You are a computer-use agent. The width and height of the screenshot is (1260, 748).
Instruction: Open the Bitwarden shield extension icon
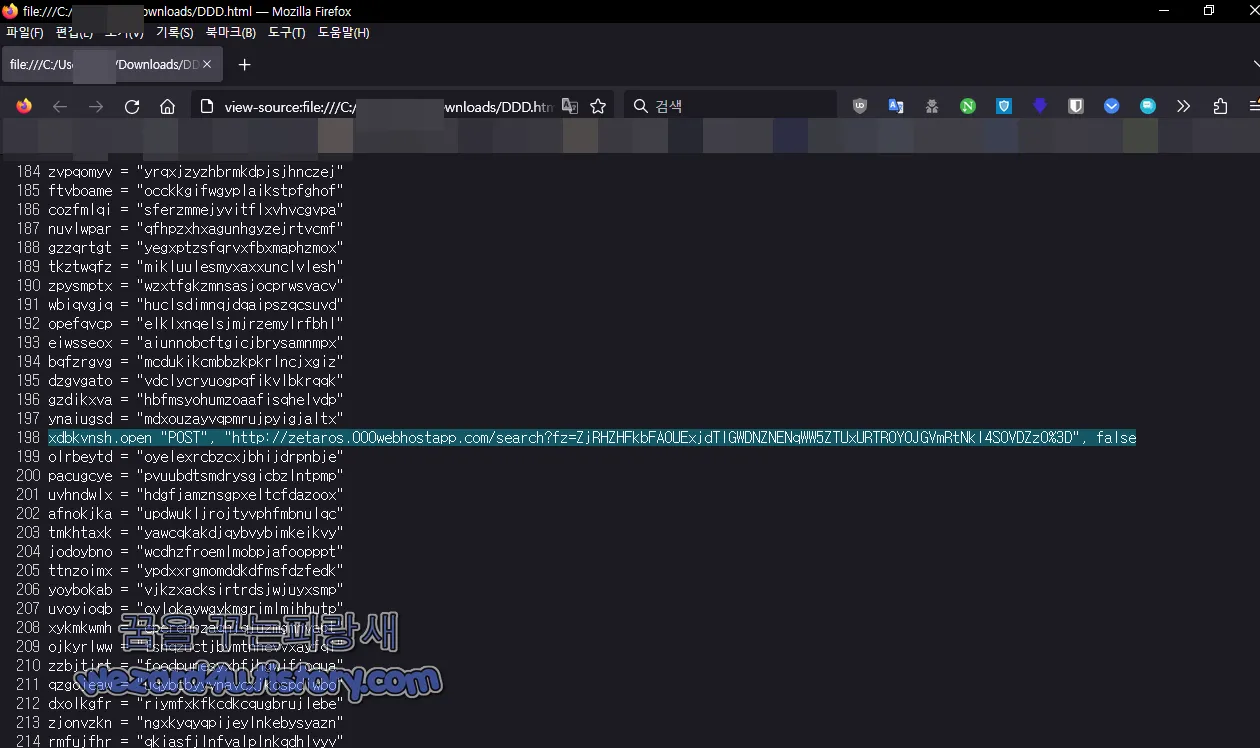click(1076, 106)
